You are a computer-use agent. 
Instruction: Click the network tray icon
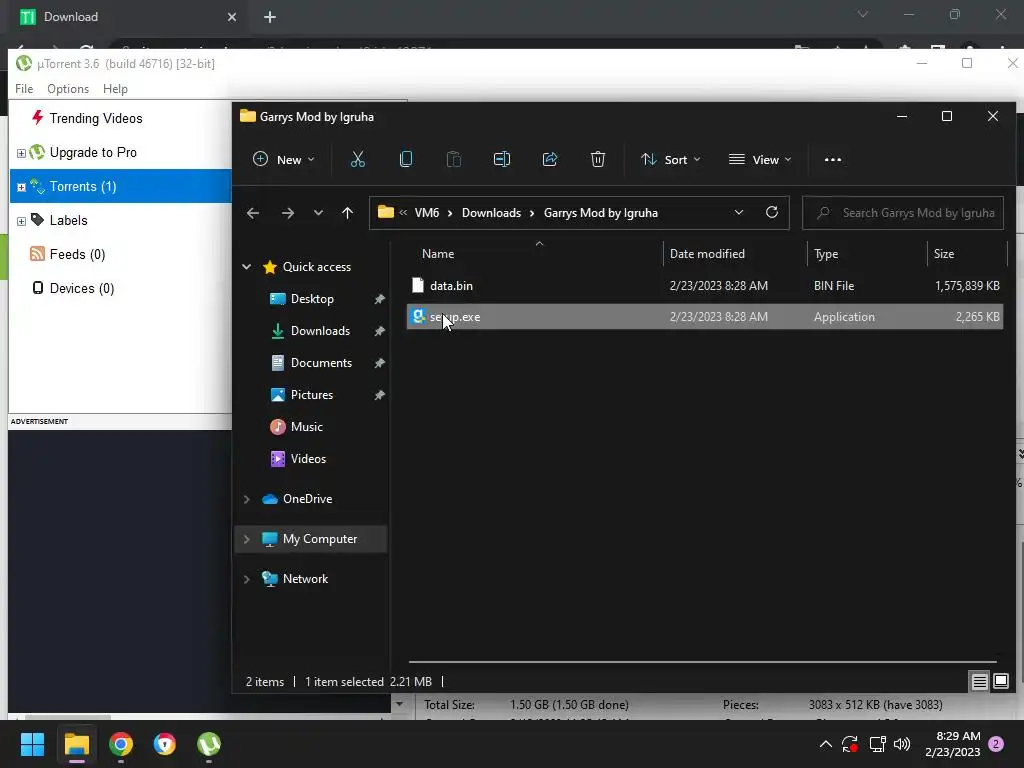pyautogui.click(x=877, y=744)
